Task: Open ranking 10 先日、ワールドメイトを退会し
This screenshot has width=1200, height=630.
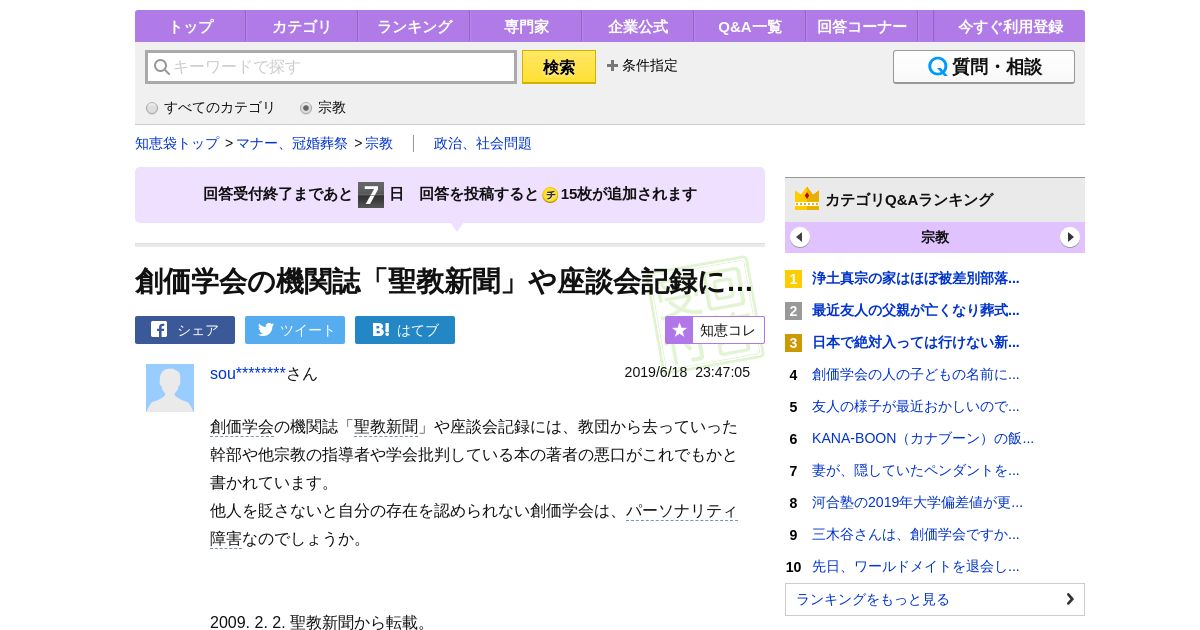Action: tap(916, 566)
